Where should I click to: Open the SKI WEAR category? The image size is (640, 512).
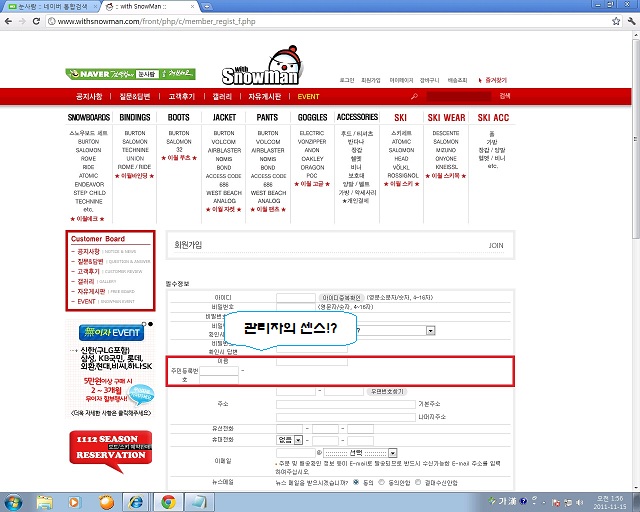pos(446,118)
